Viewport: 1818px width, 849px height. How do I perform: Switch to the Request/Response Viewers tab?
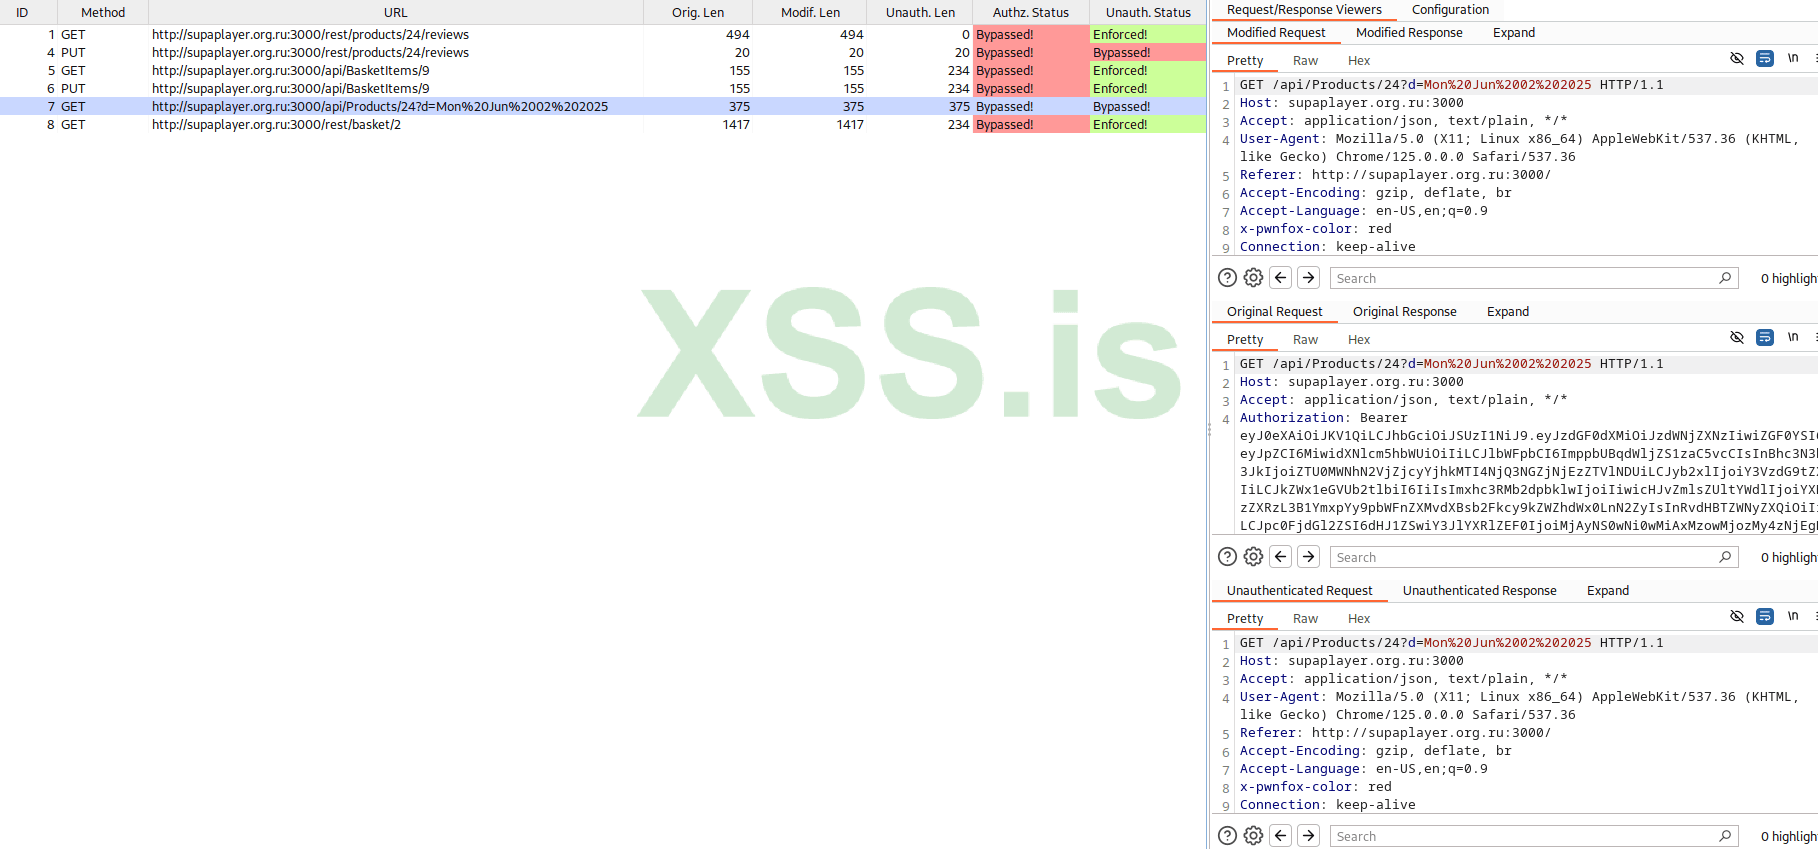click(1304, 10)
